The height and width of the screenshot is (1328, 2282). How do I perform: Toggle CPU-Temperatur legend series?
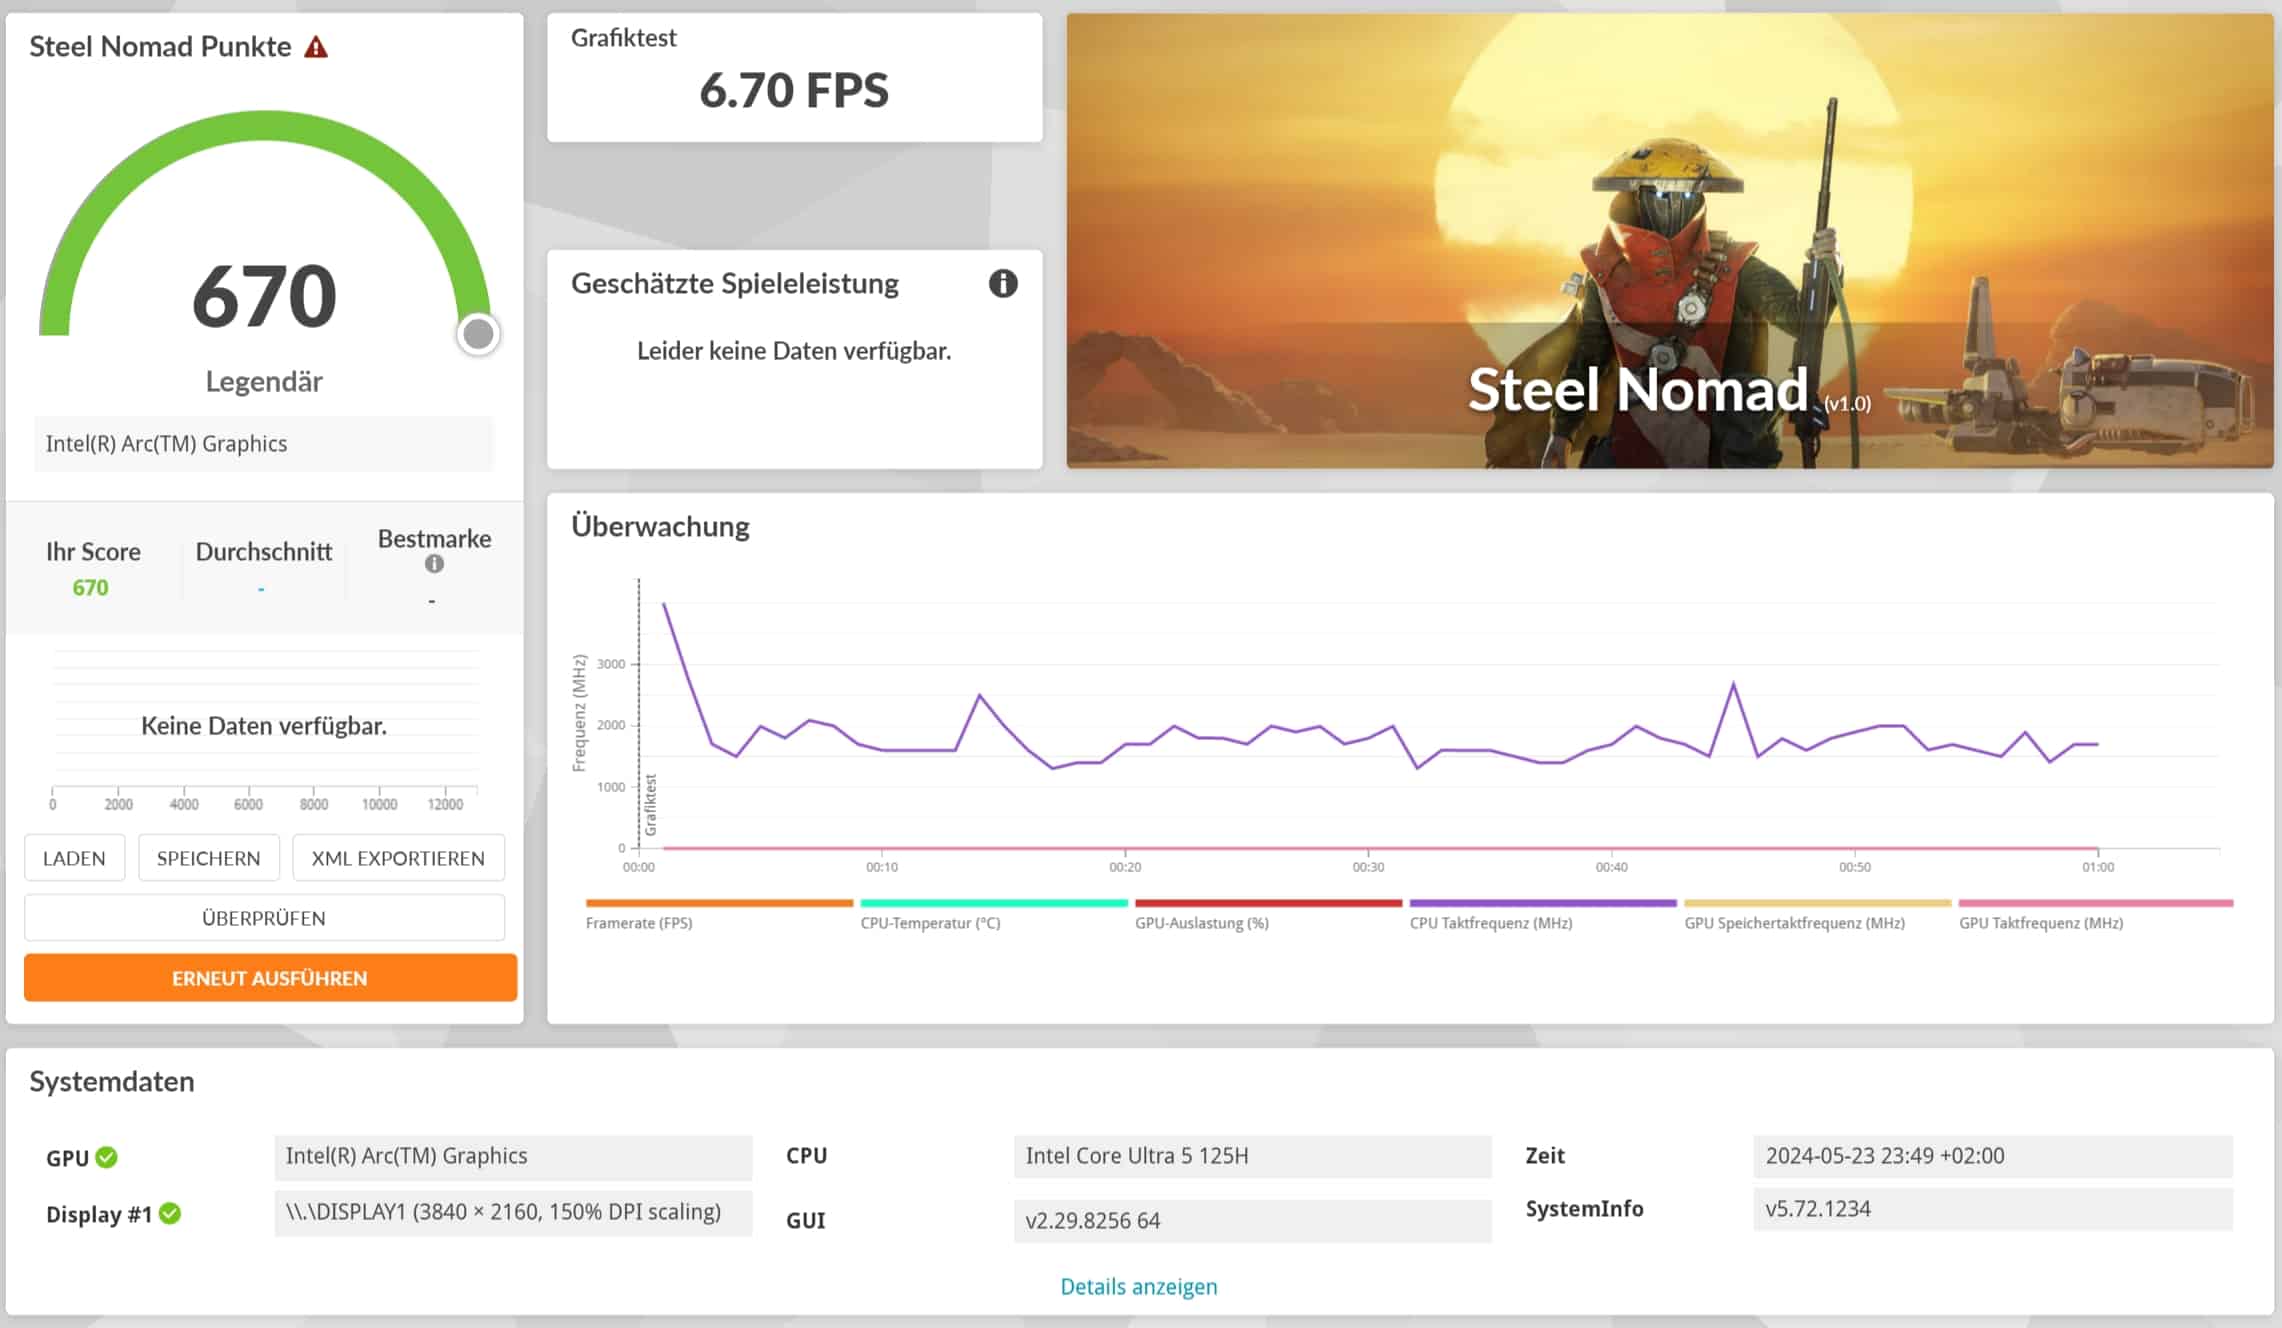[930, 922]
